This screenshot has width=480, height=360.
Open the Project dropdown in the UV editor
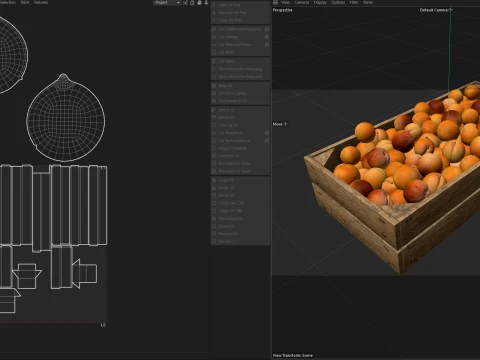(167, 3)
